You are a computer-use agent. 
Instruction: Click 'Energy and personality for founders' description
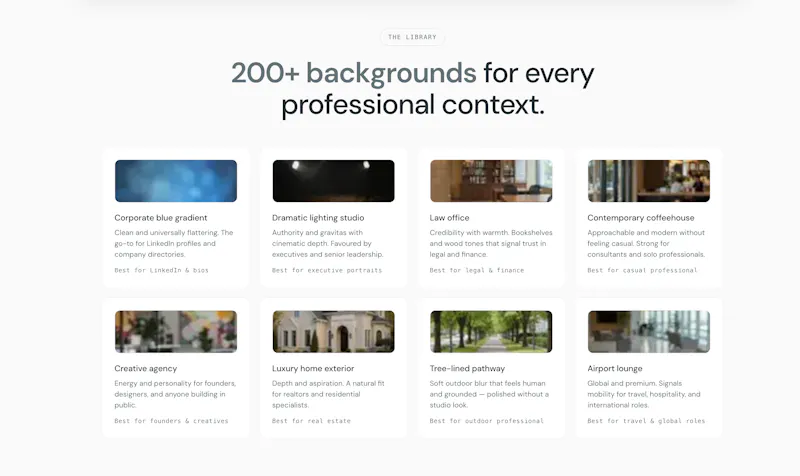click(x=175, y=394)
